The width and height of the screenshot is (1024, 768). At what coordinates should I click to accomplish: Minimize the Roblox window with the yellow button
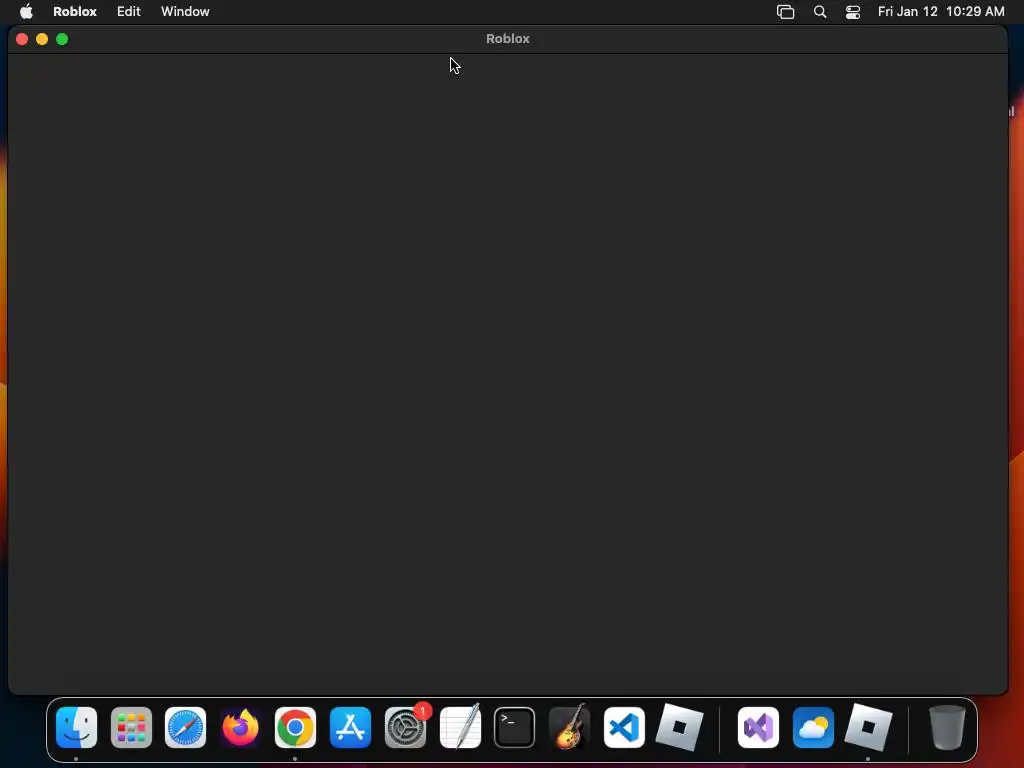coord(42,39)
